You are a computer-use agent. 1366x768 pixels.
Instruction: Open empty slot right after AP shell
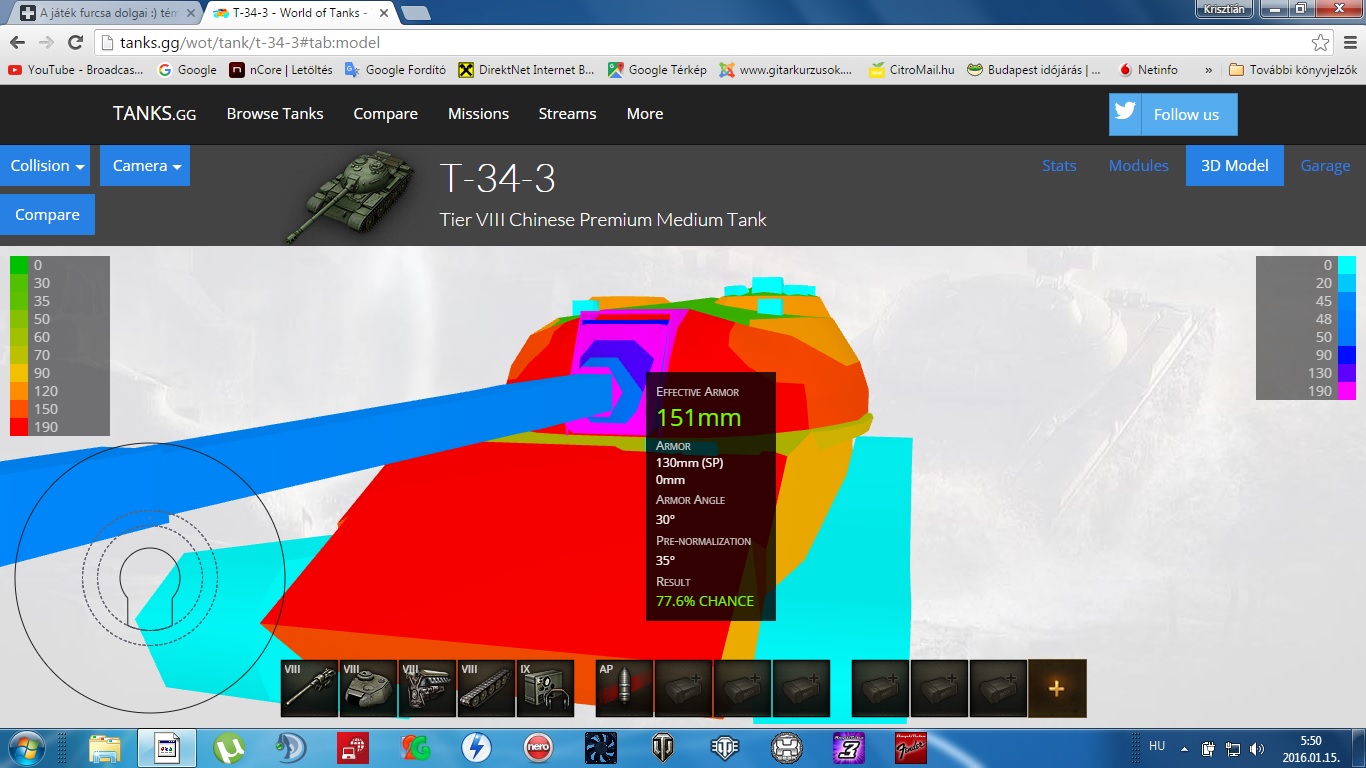tap(683, 689)
